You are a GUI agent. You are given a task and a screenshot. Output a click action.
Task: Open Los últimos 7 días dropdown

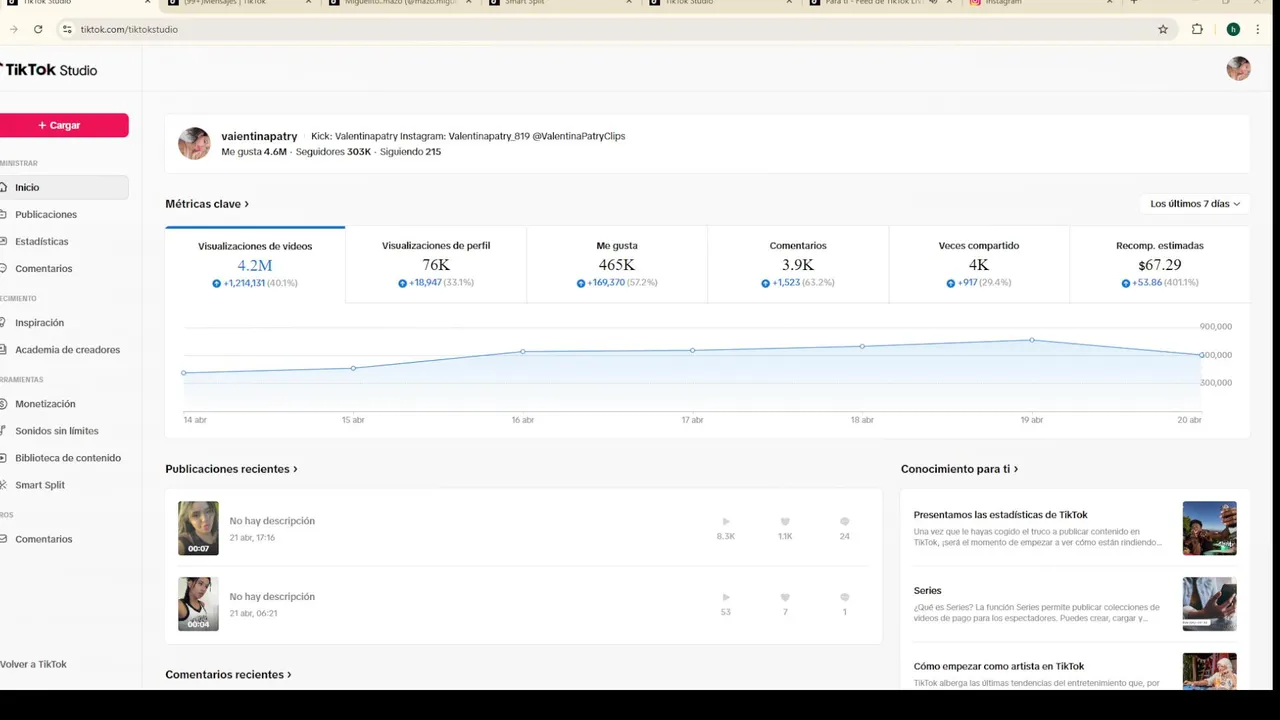click(1194, 203)
